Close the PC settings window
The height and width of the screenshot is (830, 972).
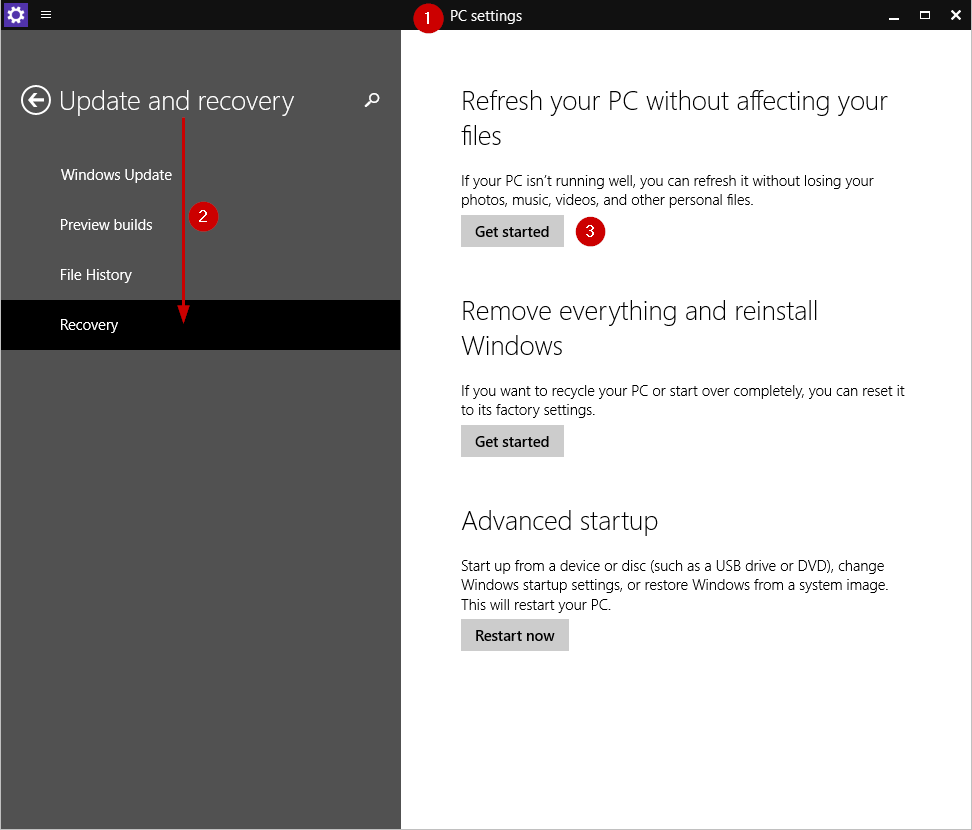[955, 15]
